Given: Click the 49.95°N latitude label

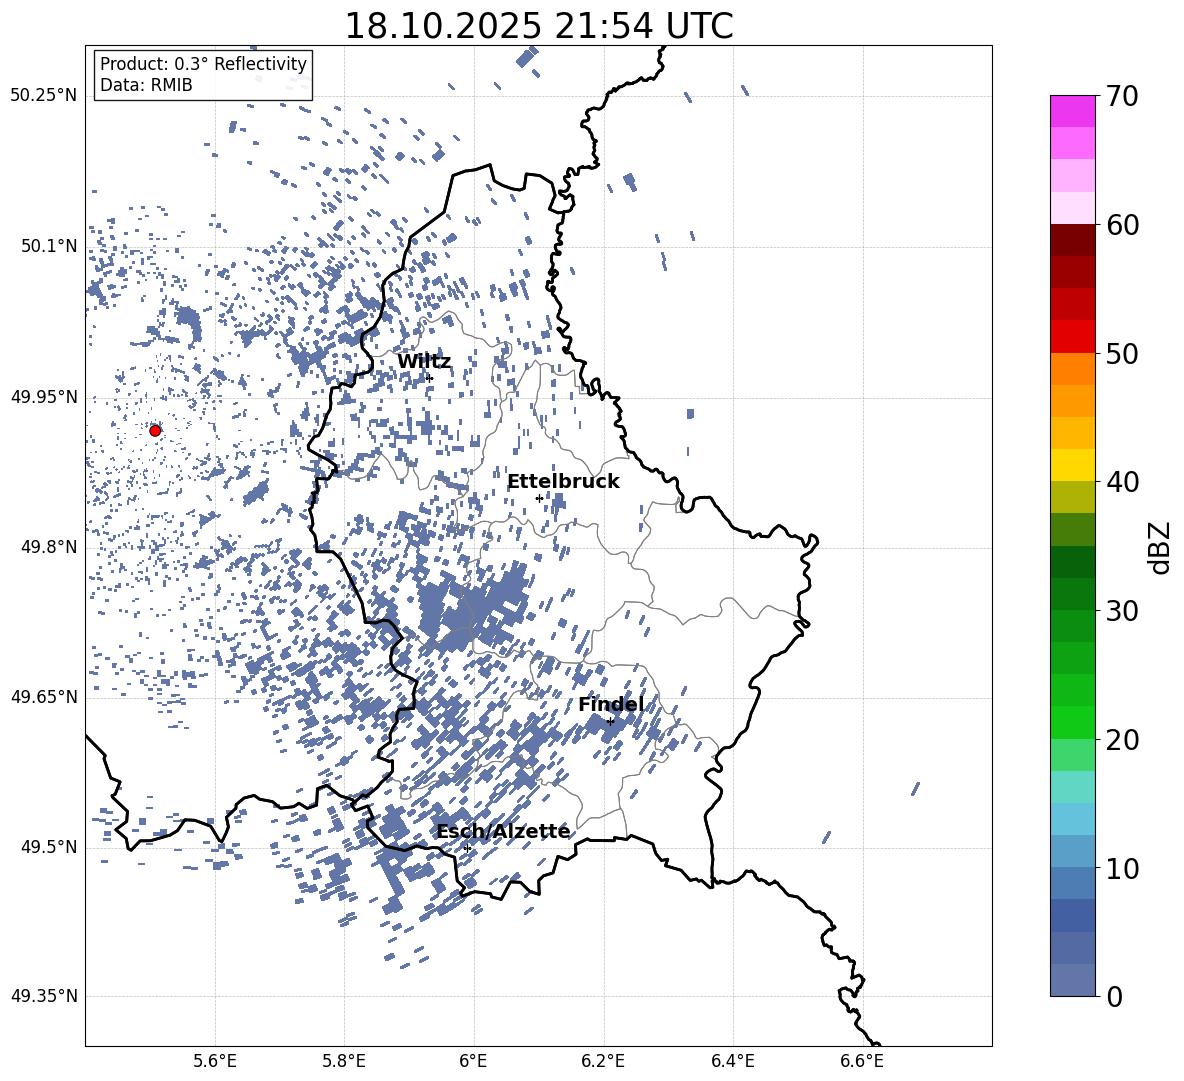Looking at the screenshot, I should click(44, 397).
